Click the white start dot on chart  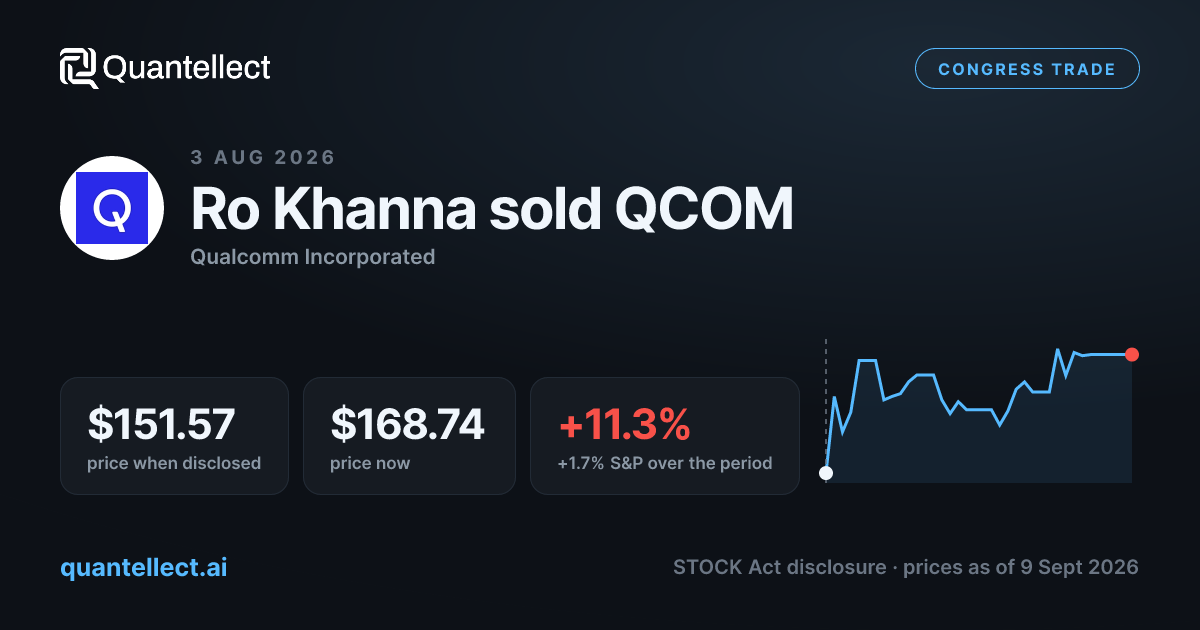click(826, 473)
